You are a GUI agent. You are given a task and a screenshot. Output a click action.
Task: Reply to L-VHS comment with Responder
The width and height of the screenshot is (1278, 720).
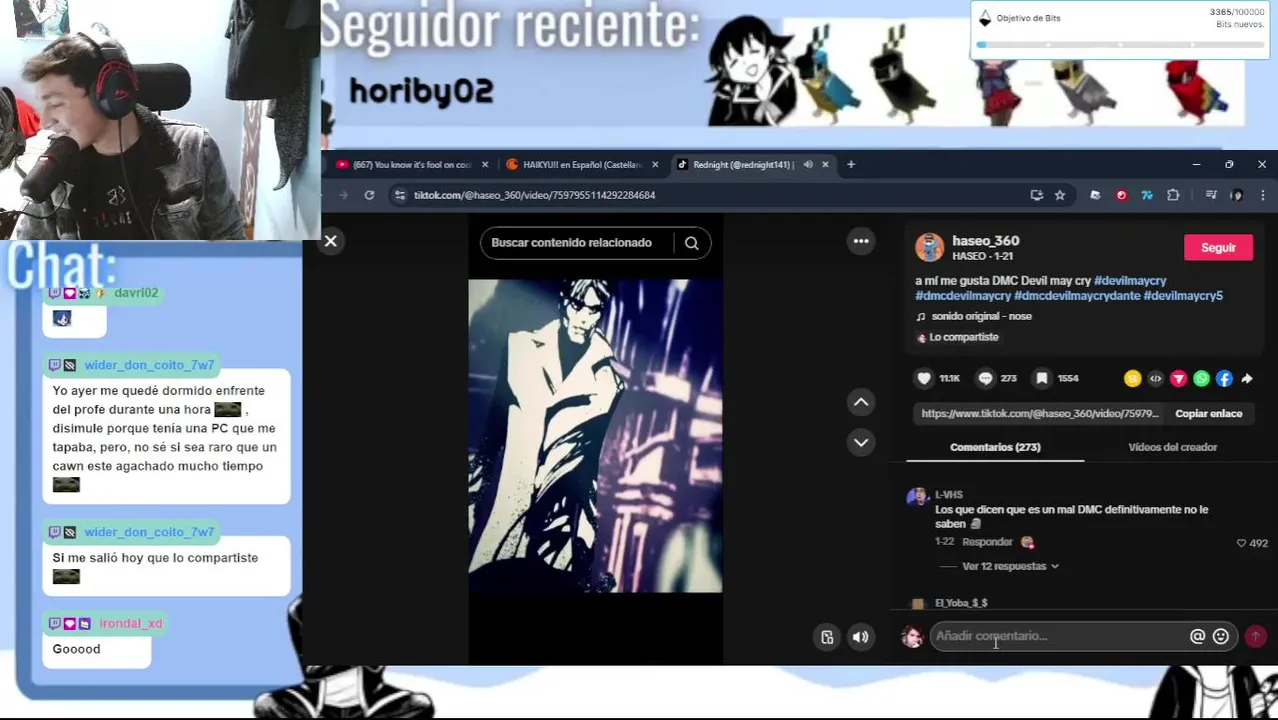(987, 542)
